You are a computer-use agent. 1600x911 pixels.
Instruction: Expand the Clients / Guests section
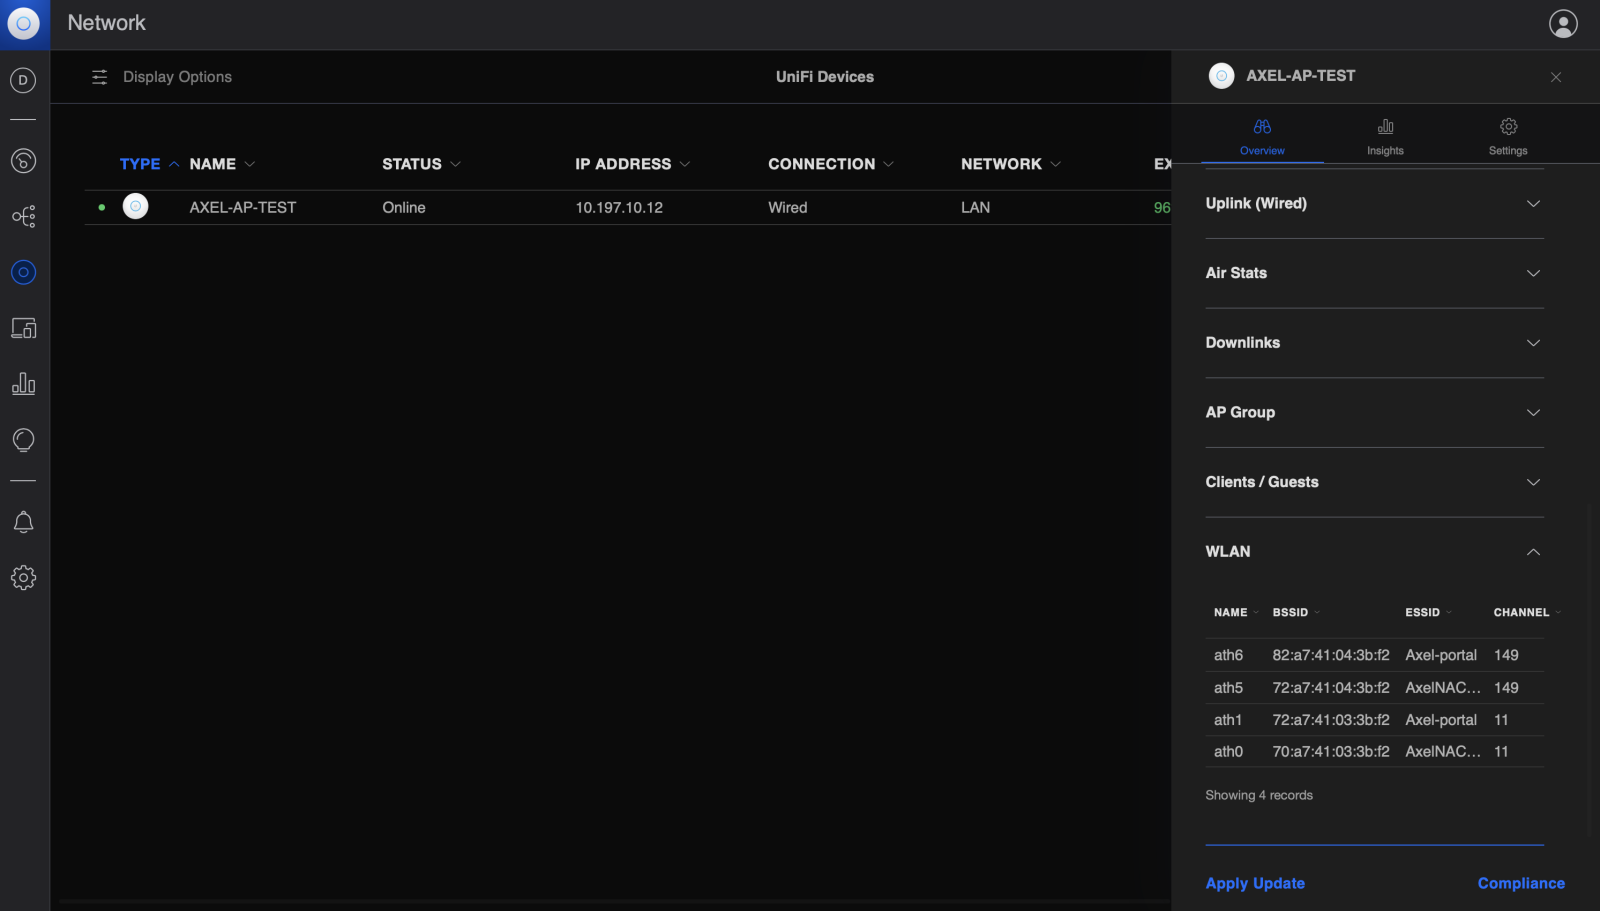(x=1374, y=482)
